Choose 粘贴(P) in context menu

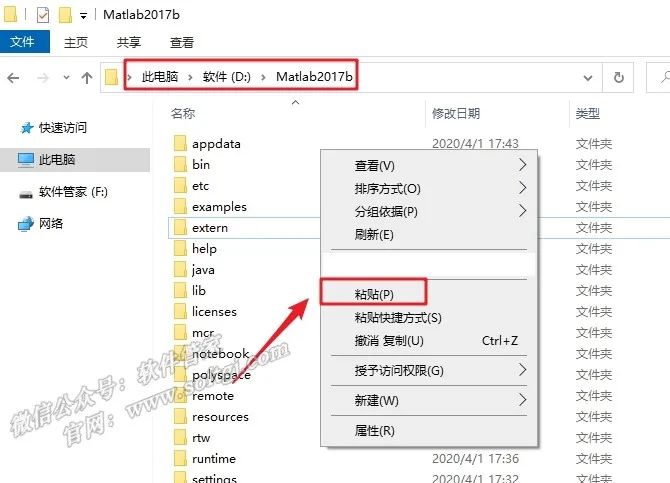[x=429, y=295]
